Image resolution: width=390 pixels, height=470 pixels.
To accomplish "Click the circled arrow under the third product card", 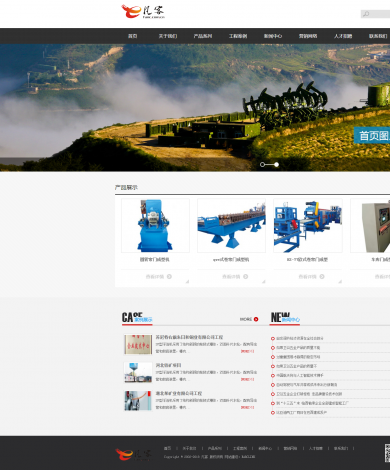I will (x=322, y=276).
